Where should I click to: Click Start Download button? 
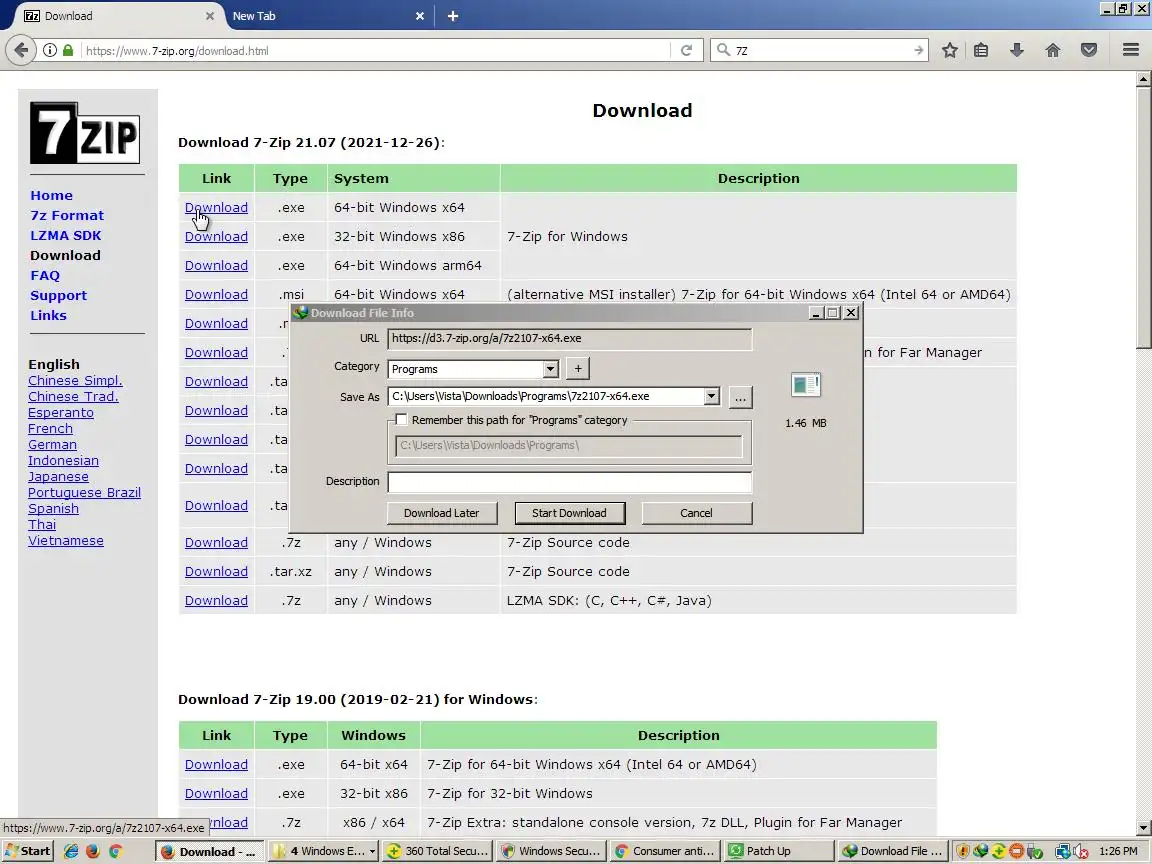pos(569,513)
